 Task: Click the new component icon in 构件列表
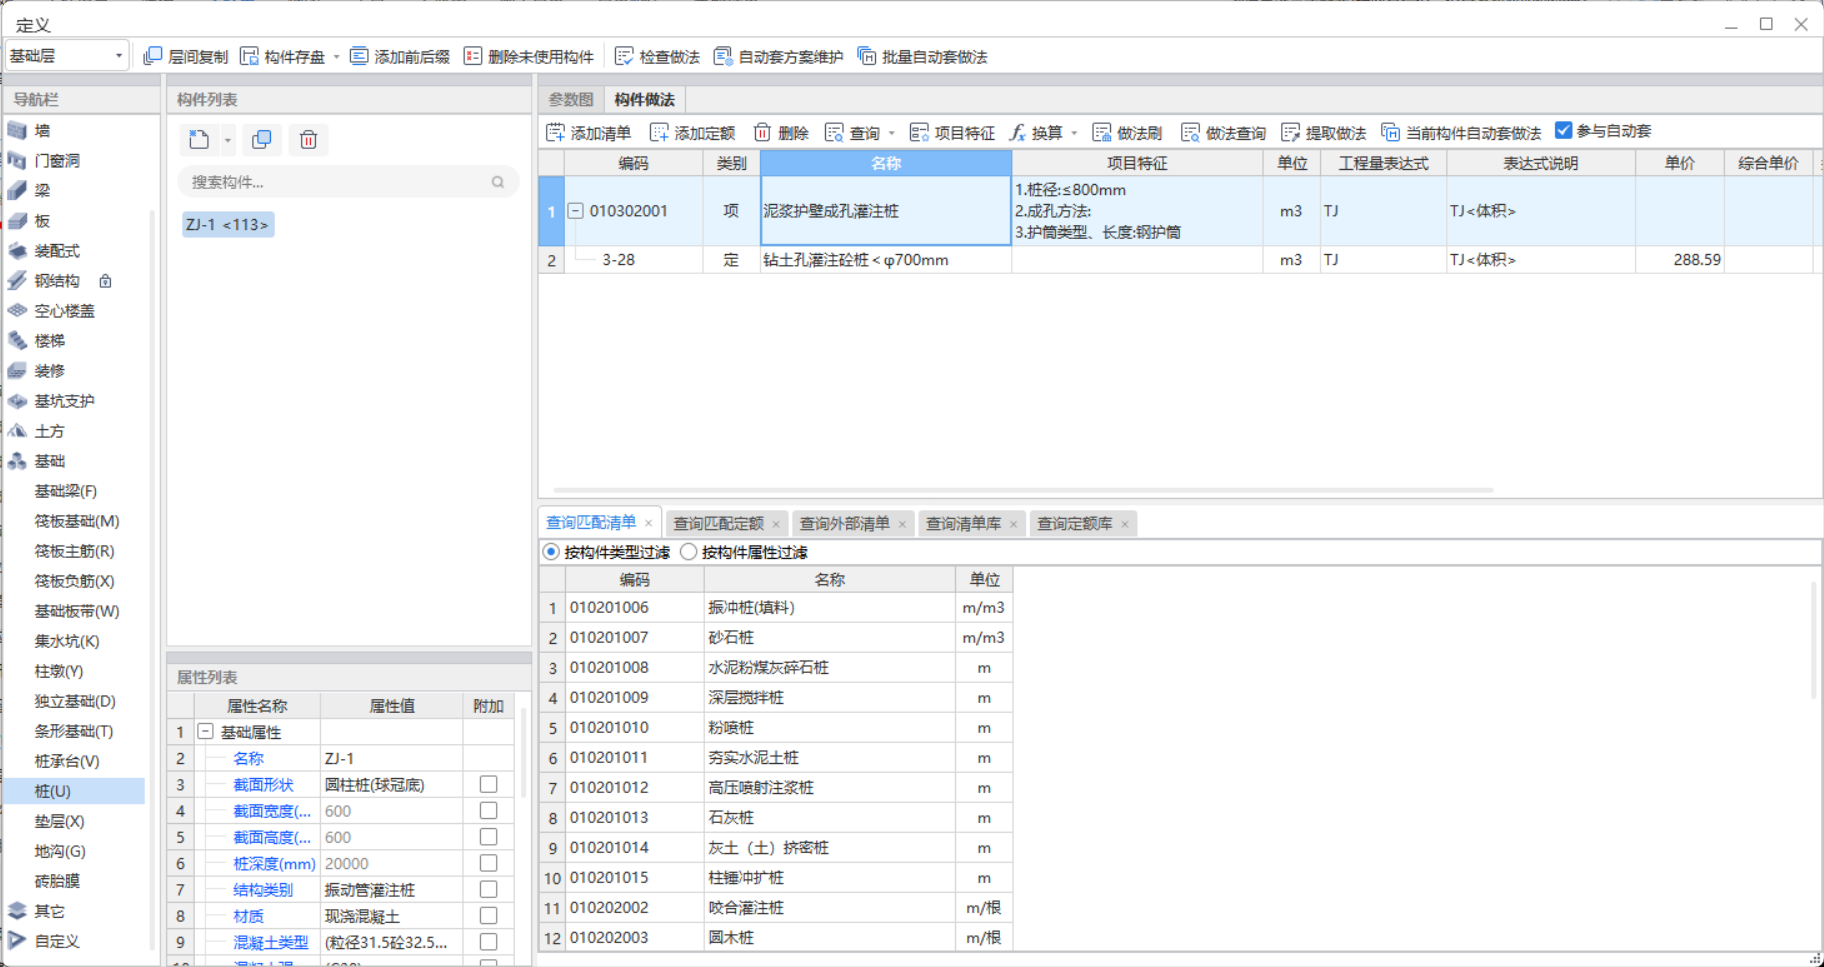tap(199, 139)
